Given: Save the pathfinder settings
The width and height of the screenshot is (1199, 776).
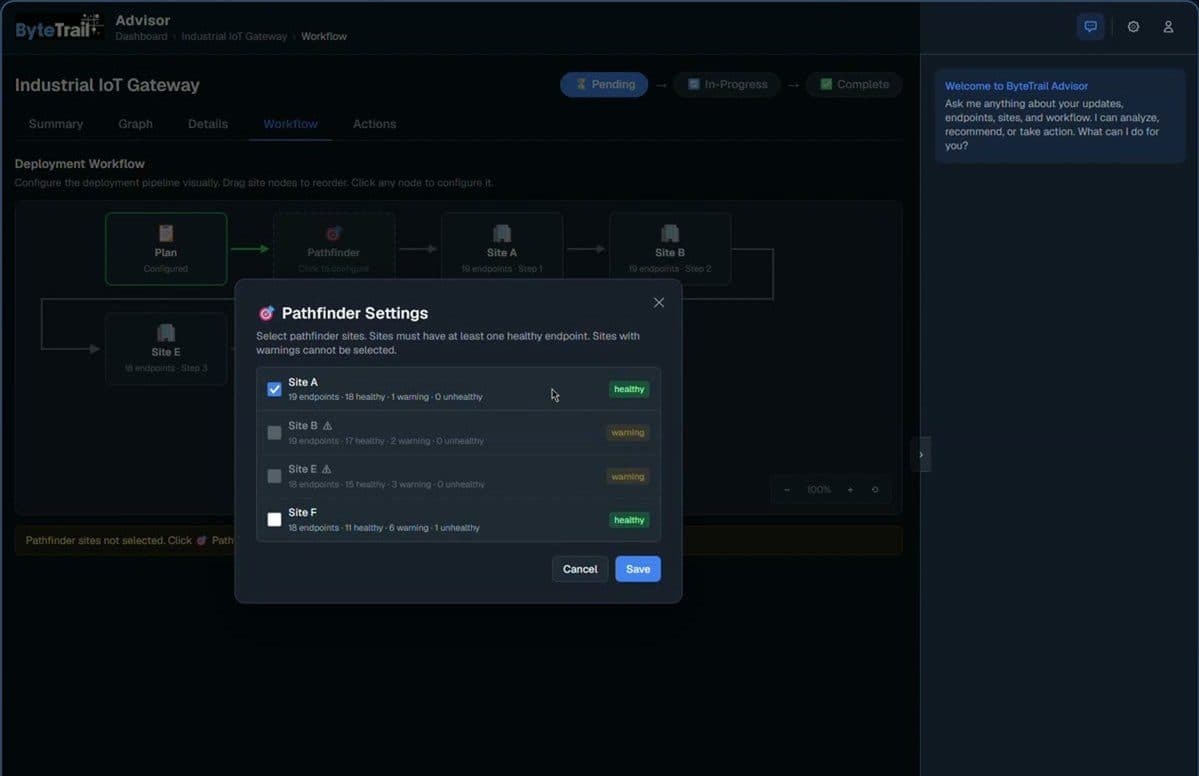Looking at the screenshot, I should tap(638, 569).
